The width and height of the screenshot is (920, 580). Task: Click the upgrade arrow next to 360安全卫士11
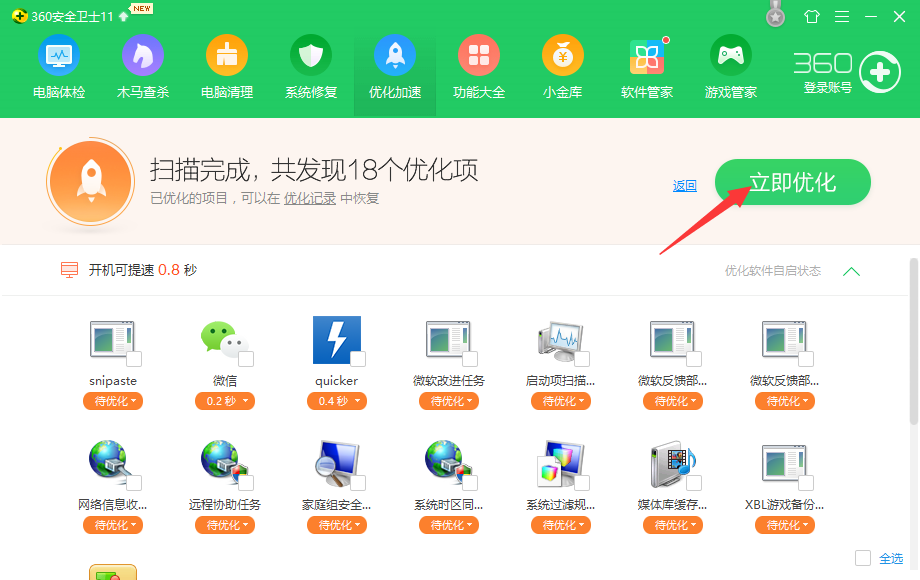click(123, 16)
